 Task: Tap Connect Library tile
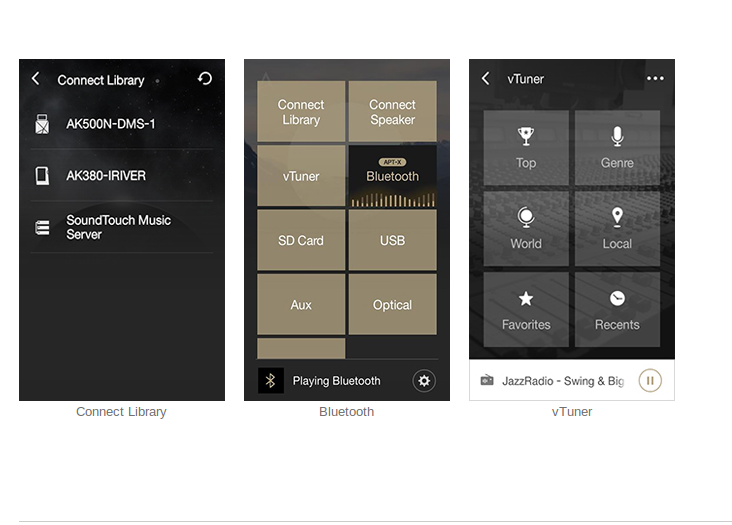coord(301,112)
